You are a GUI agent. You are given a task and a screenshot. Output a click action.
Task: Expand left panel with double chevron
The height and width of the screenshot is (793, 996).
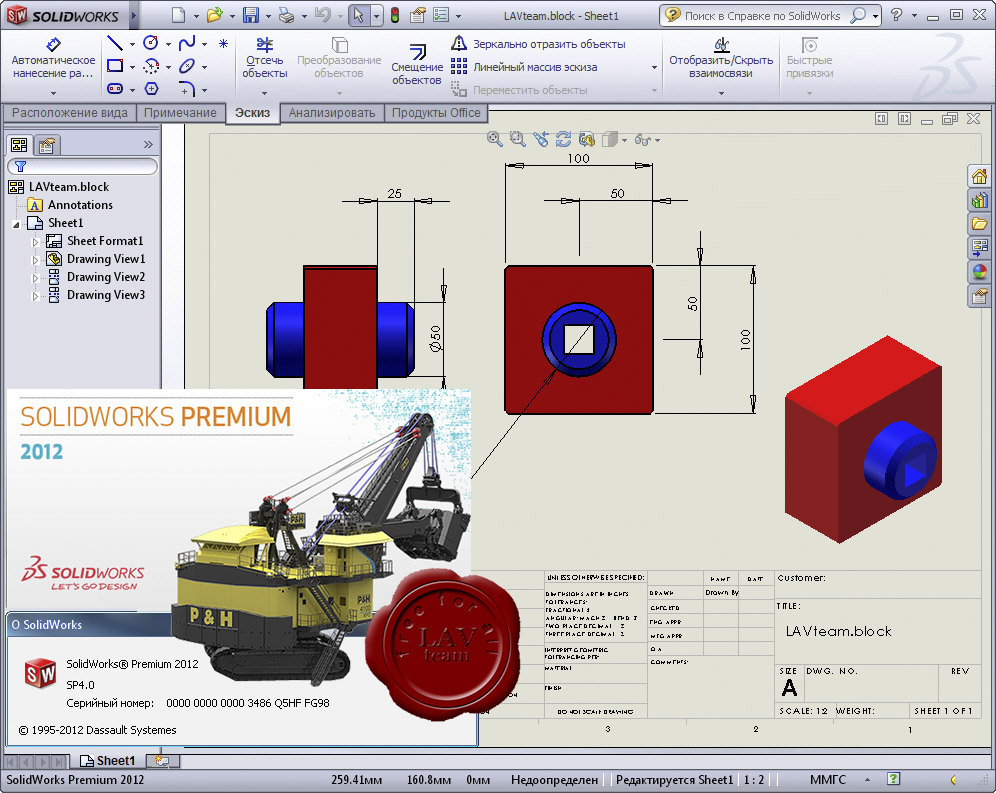(148, 144)
